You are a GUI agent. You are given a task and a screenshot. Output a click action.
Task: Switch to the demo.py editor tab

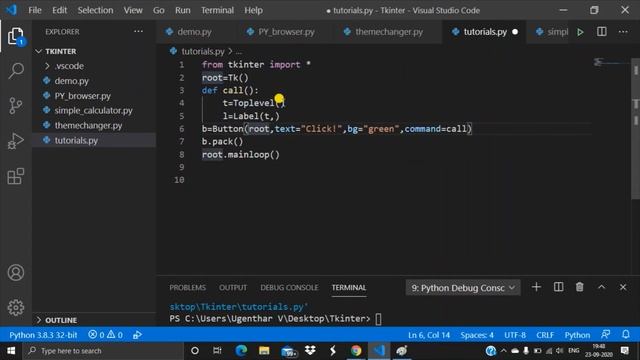(x=194, y=31)
